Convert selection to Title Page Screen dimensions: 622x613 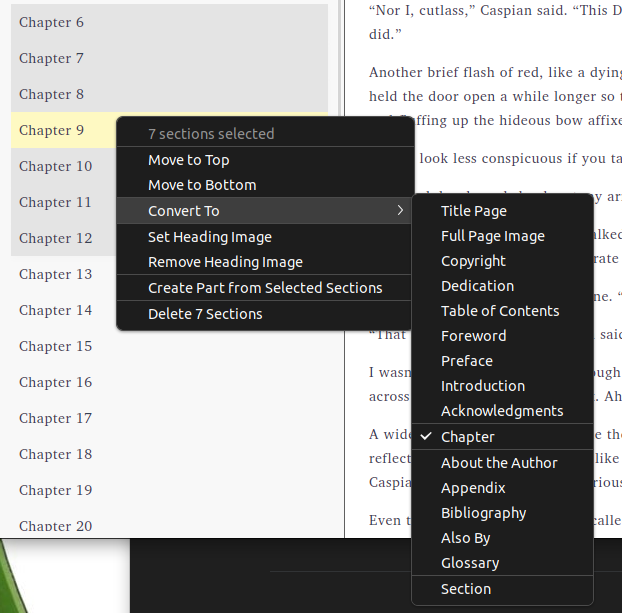click(x=503, y=211)
